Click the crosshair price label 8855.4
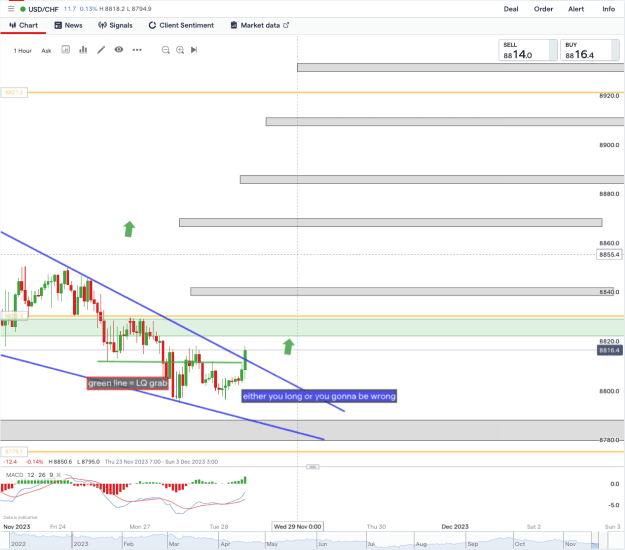This screenshot has width=625, height=550. click(x=609, y=254)
